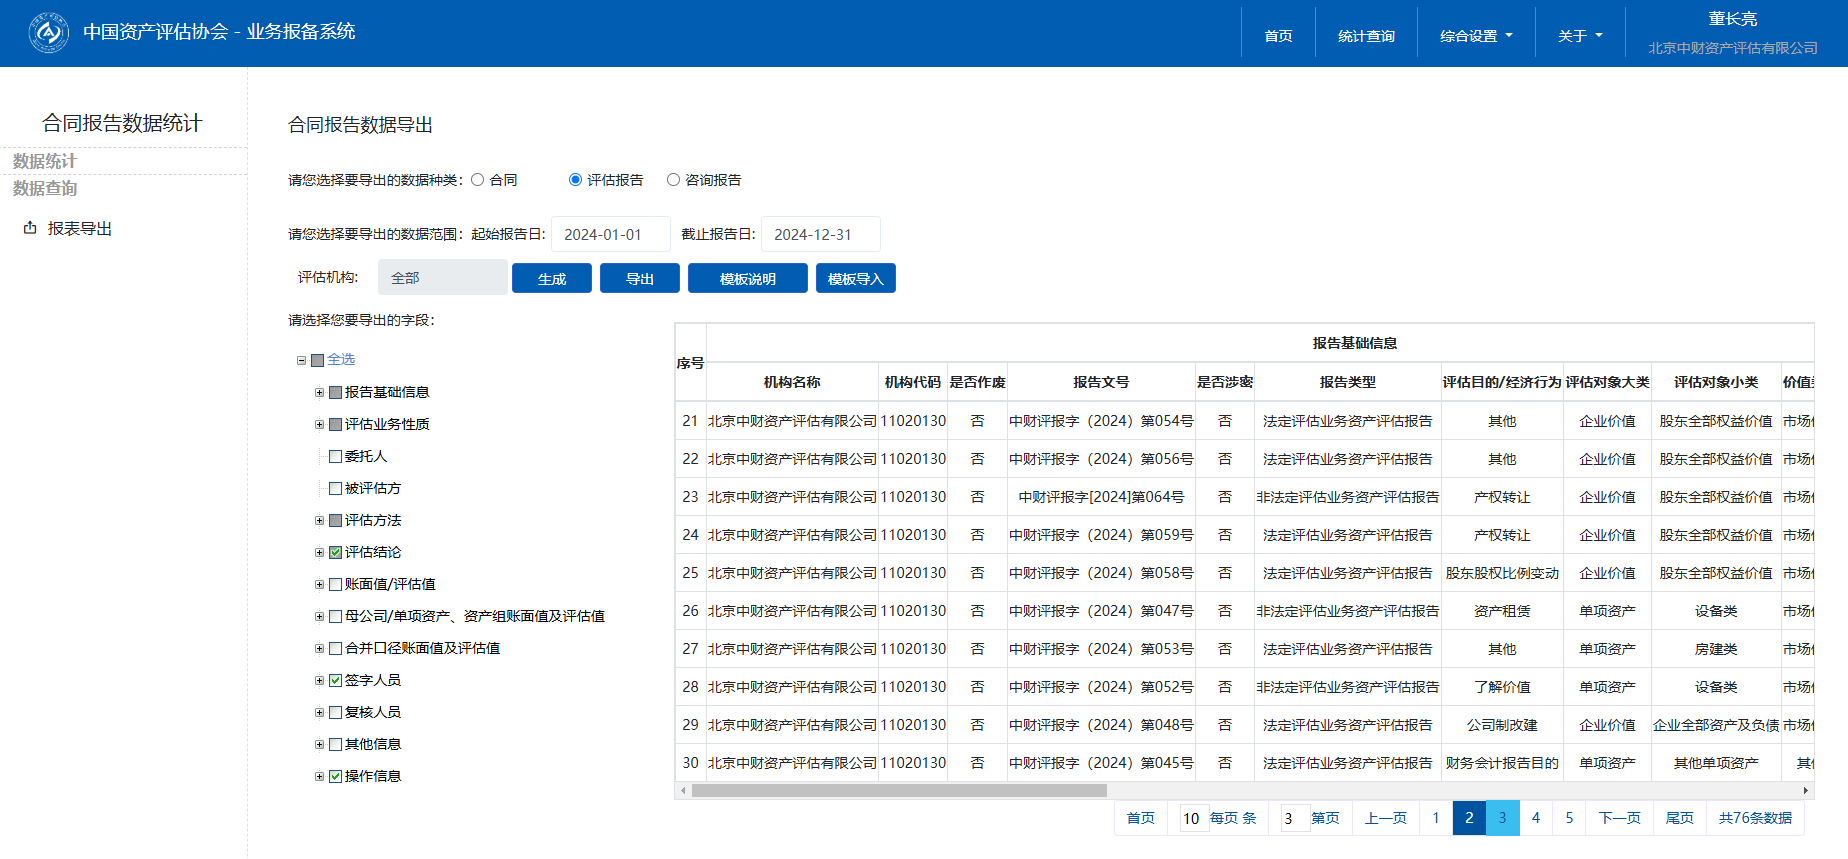Screen dimensions: 1848x859
Task: Open the 关于 dropdown menu
Action: point(1579,36)
